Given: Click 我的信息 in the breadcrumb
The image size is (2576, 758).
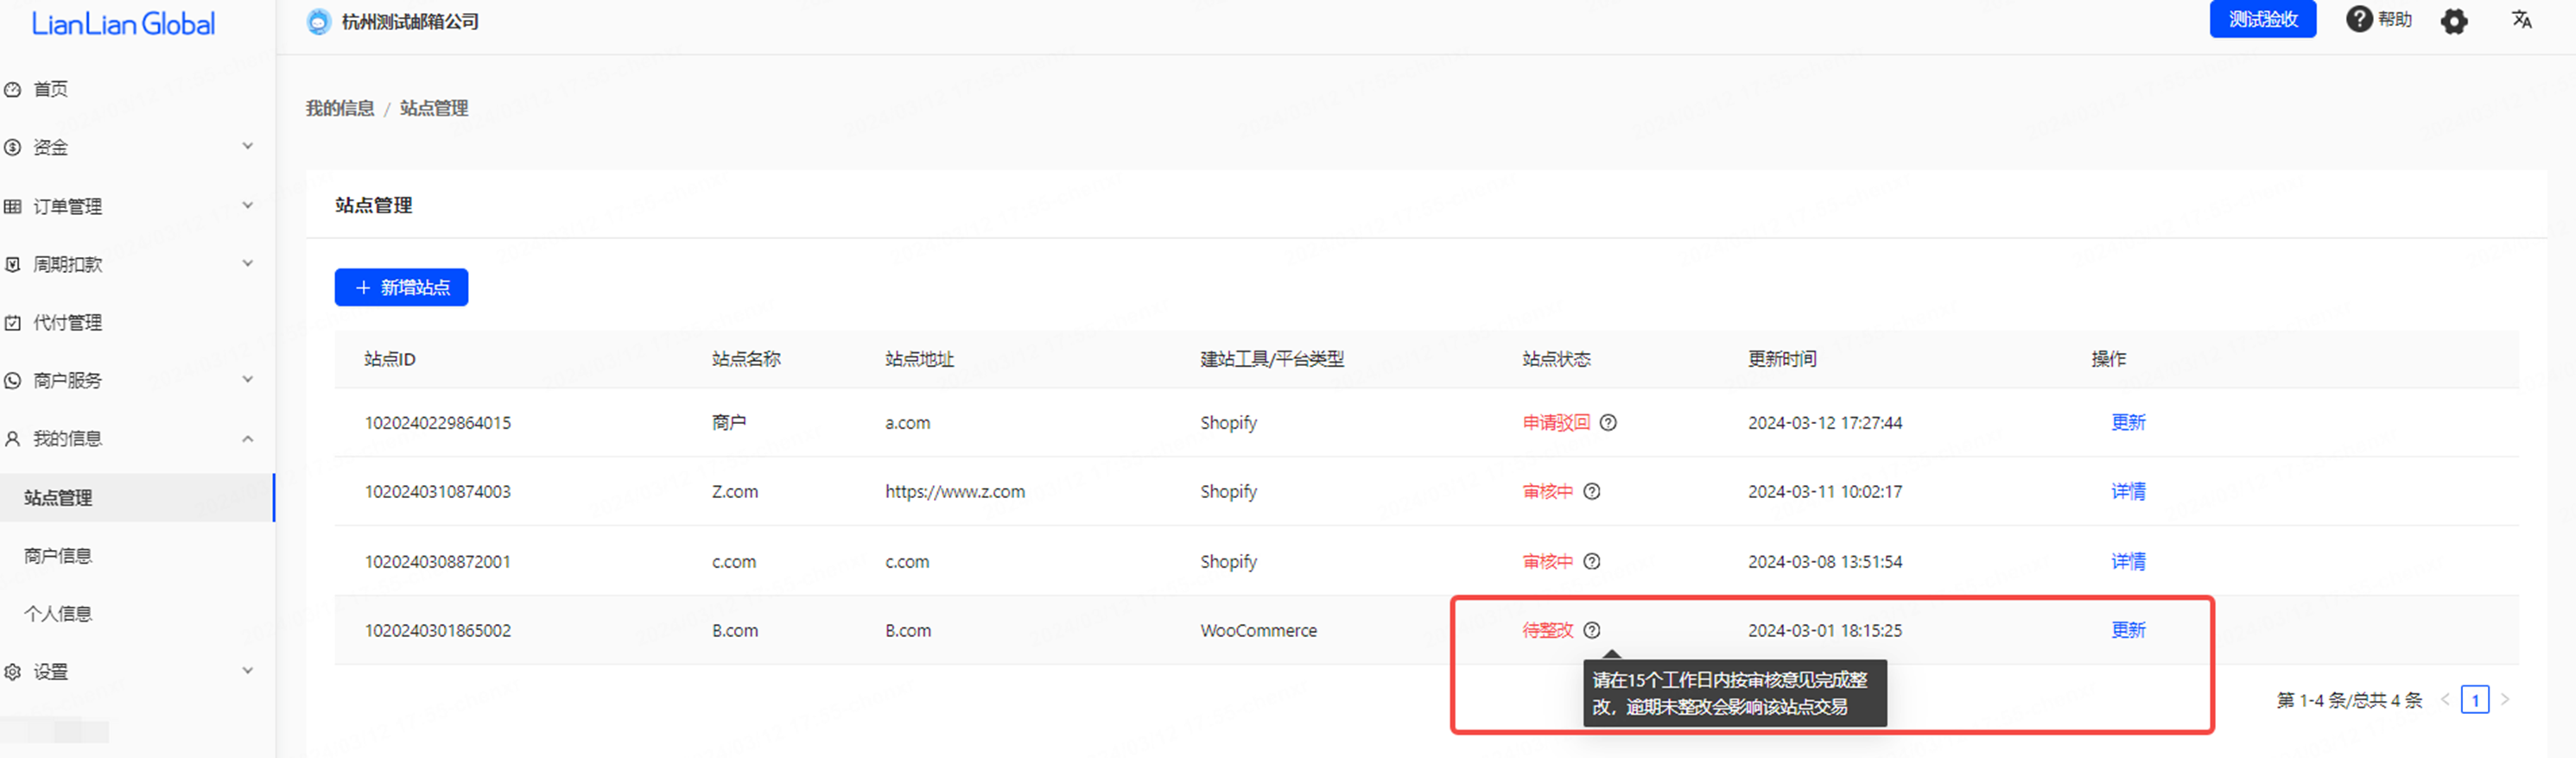Looking at the screenshot, I should (340, 109).
